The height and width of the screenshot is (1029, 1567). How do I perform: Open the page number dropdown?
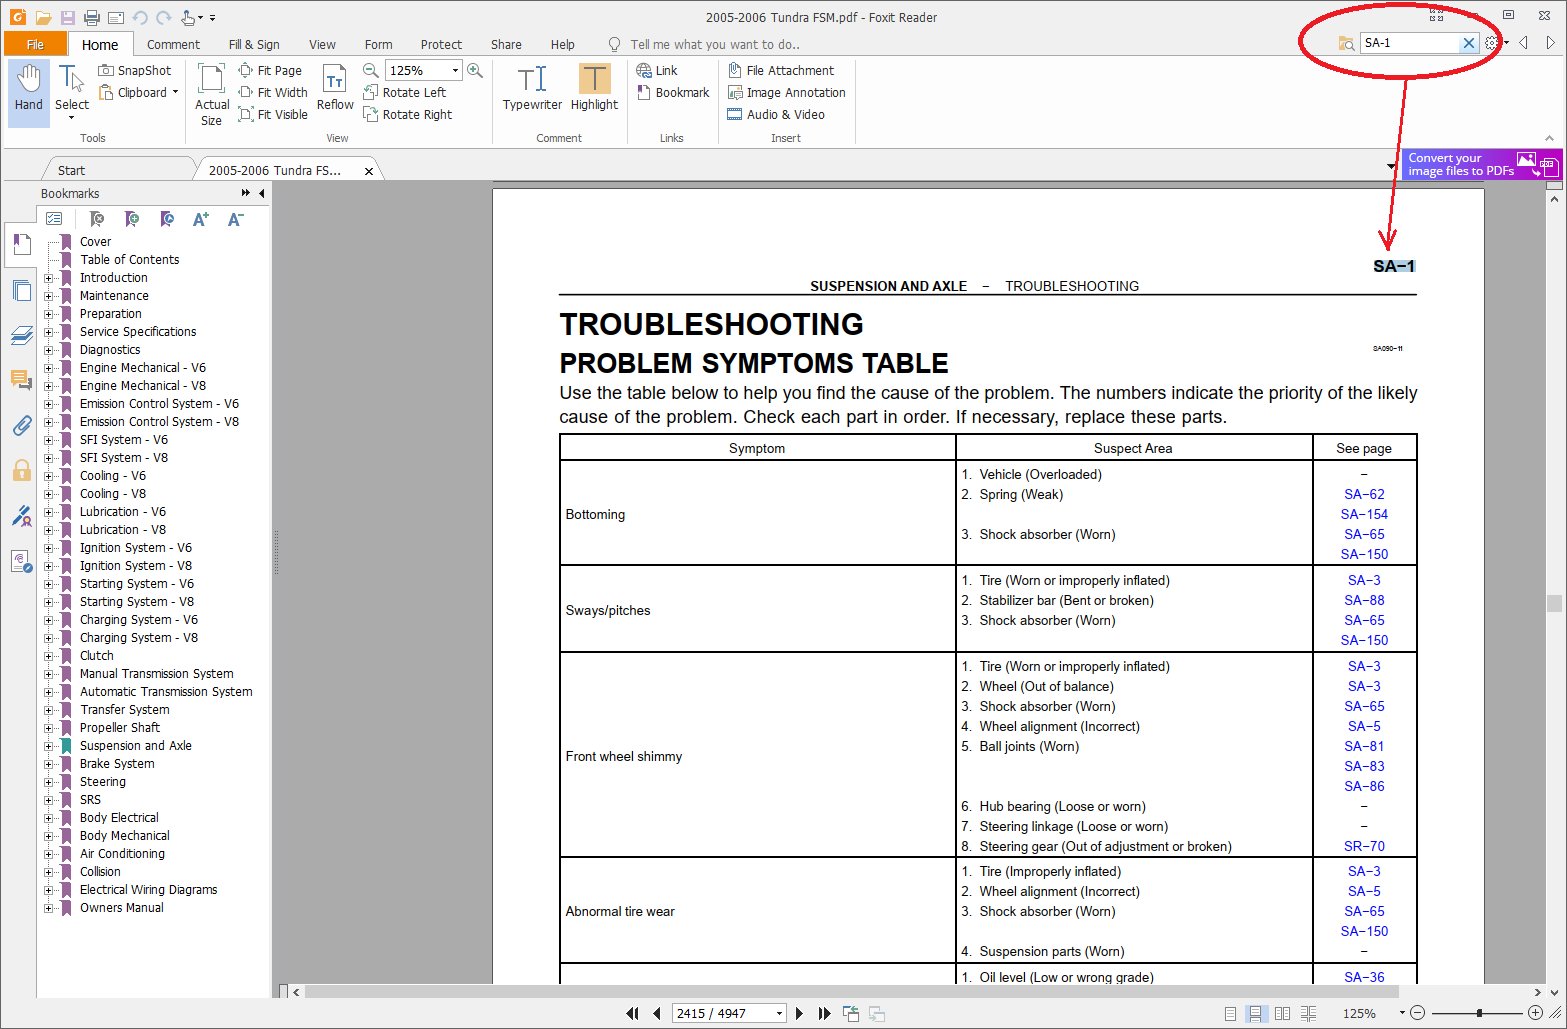click(x=779, y=1013)
